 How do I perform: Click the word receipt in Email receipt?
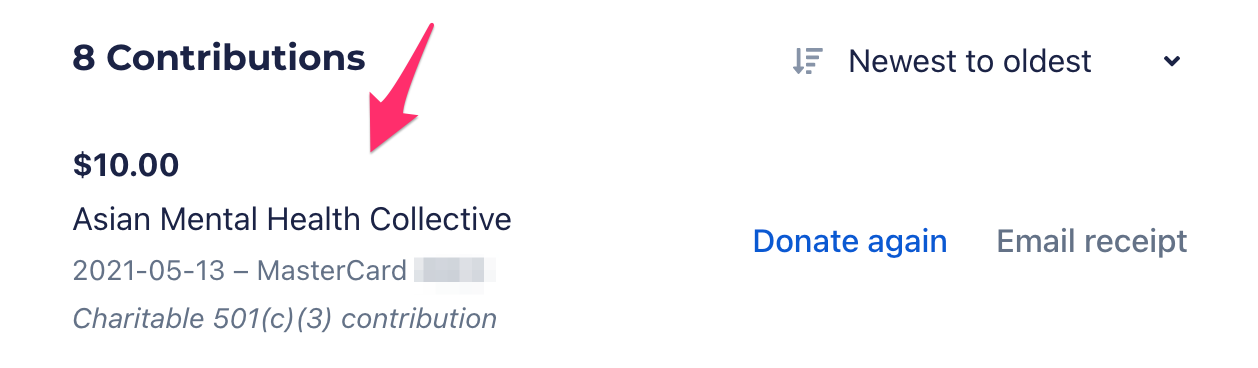pyautogui.click(x=1133, y=241)
